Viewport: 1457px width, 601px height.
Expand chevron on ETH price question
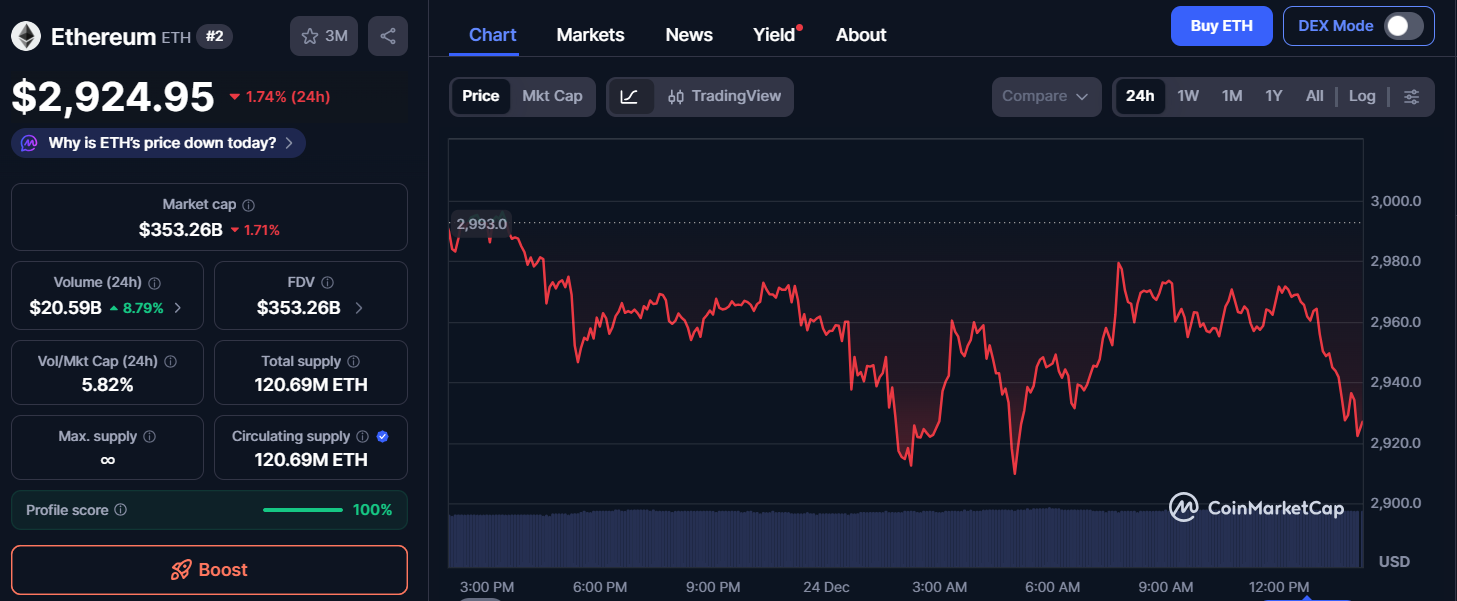[x=289, y=143]
